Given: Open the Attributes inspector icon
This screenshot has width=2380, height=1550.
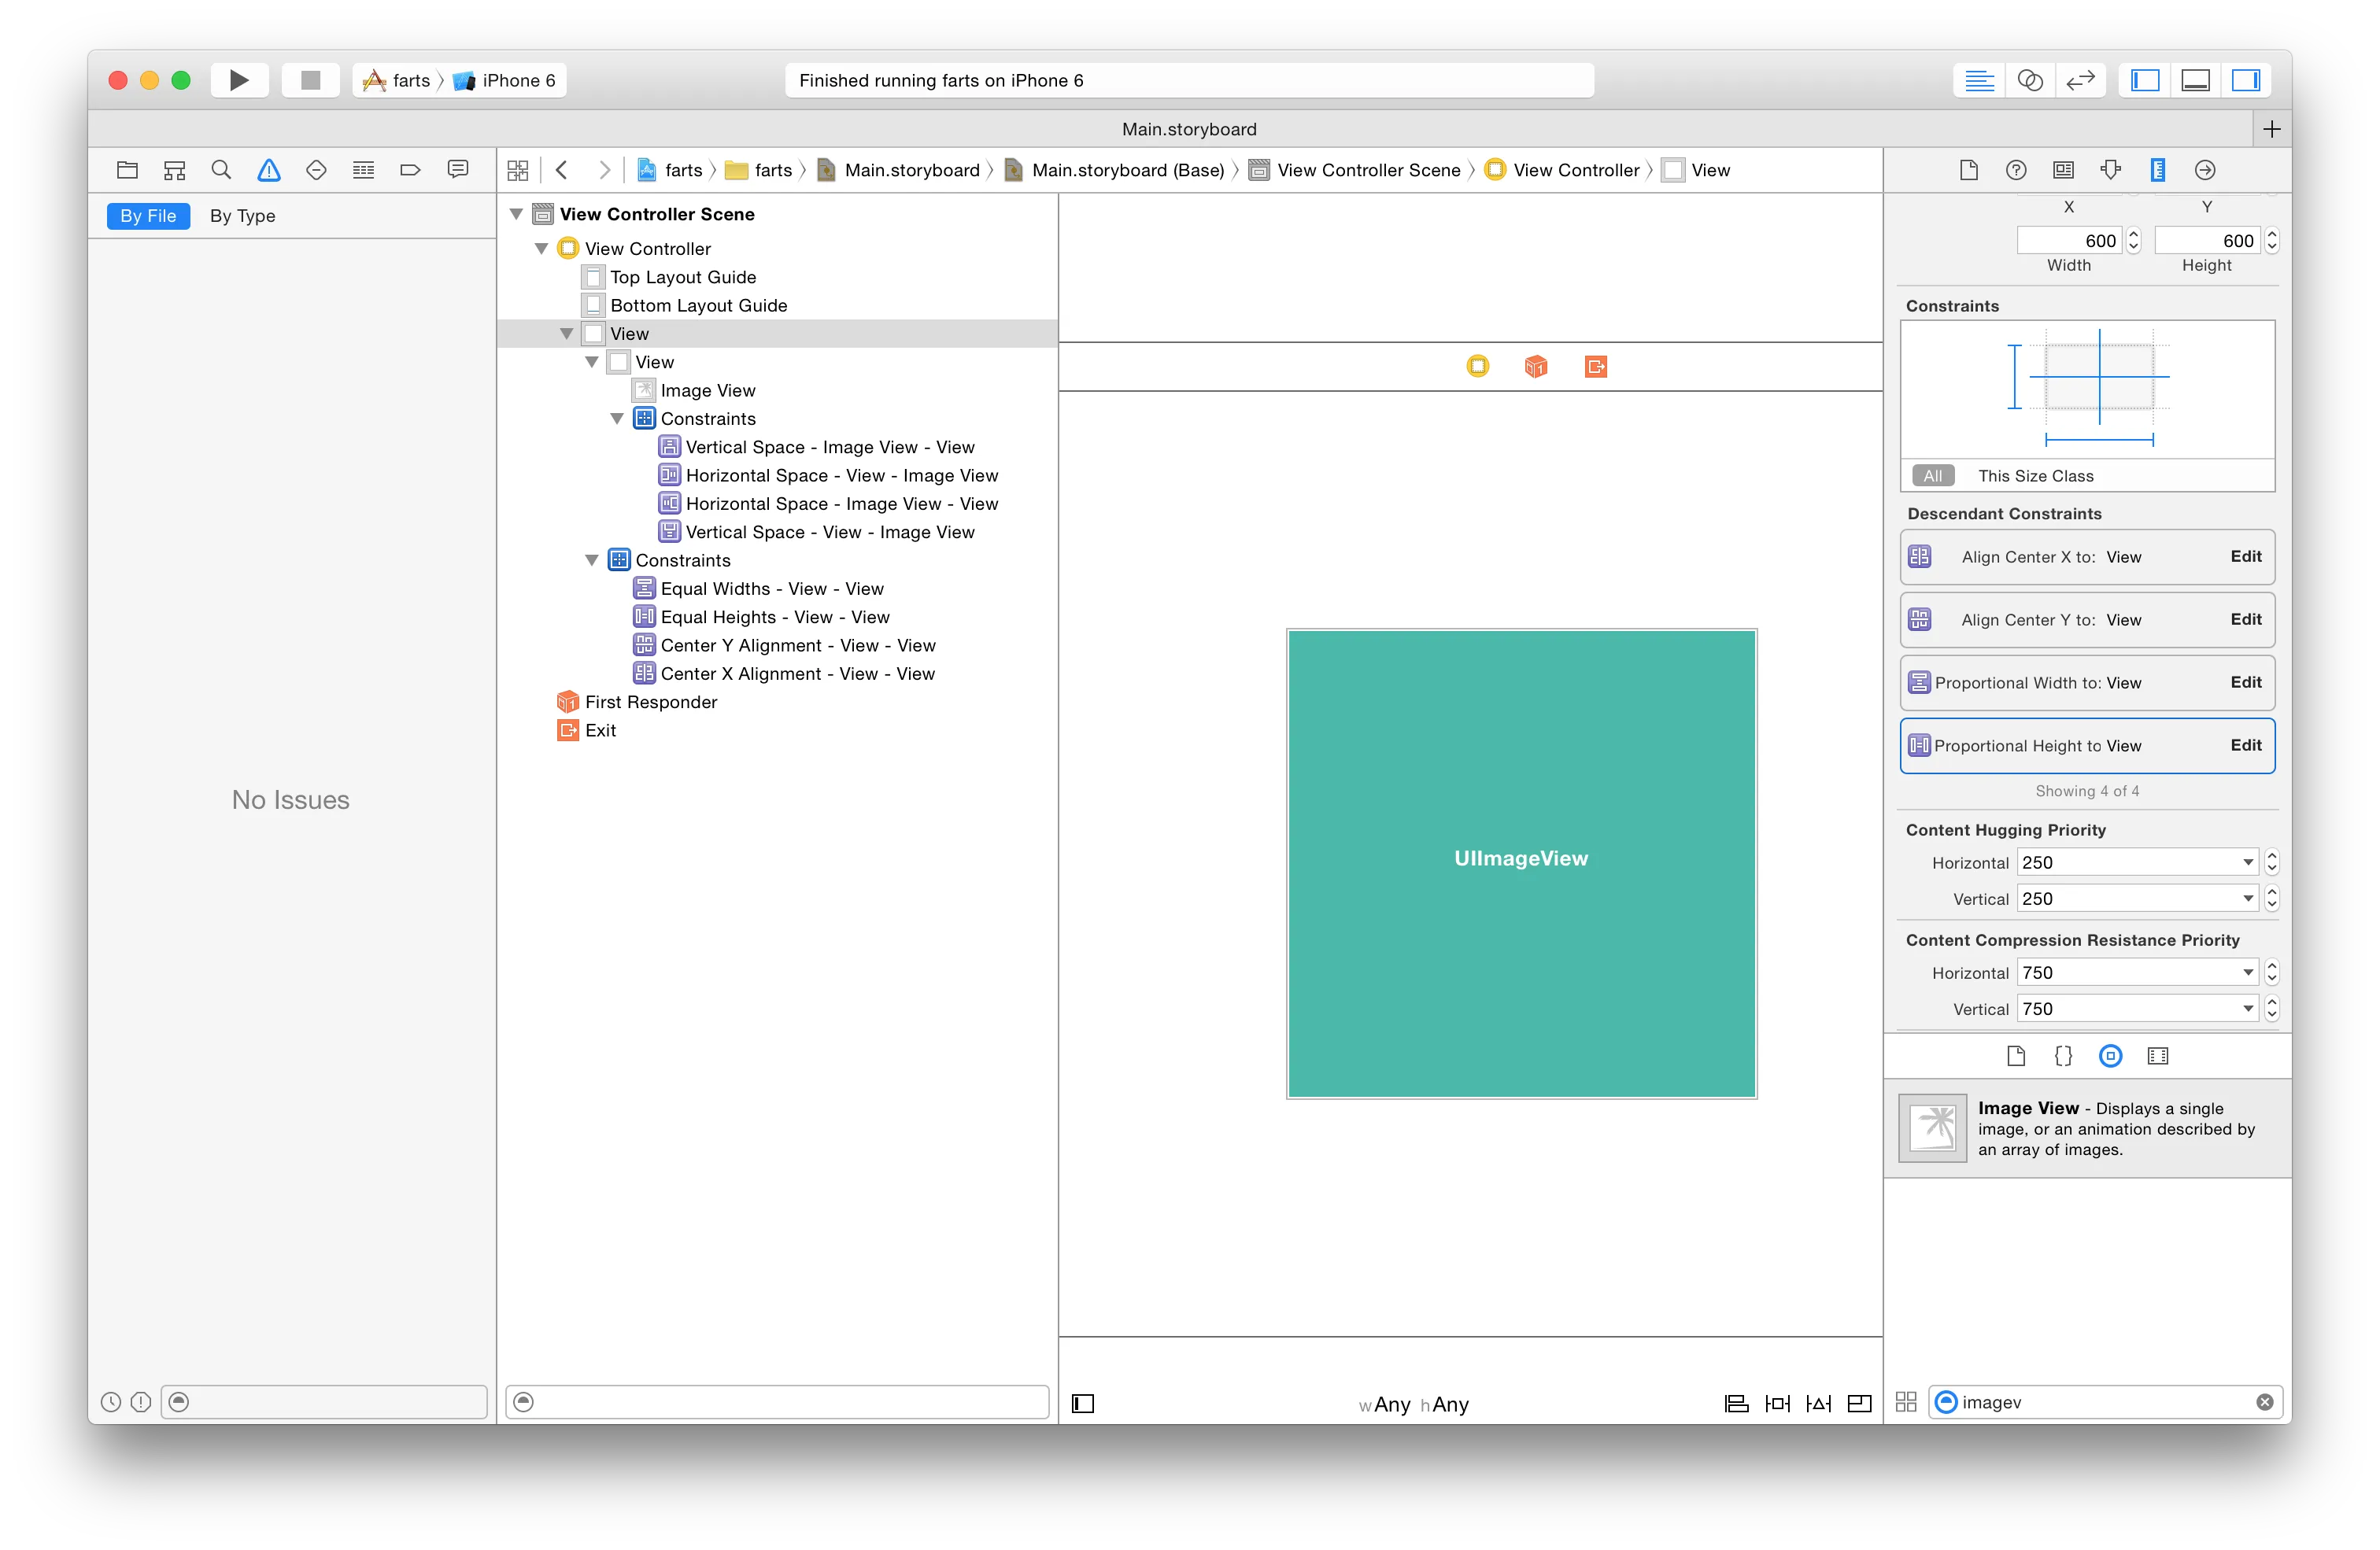Looking at the screenshot, I should [2110, 170].
